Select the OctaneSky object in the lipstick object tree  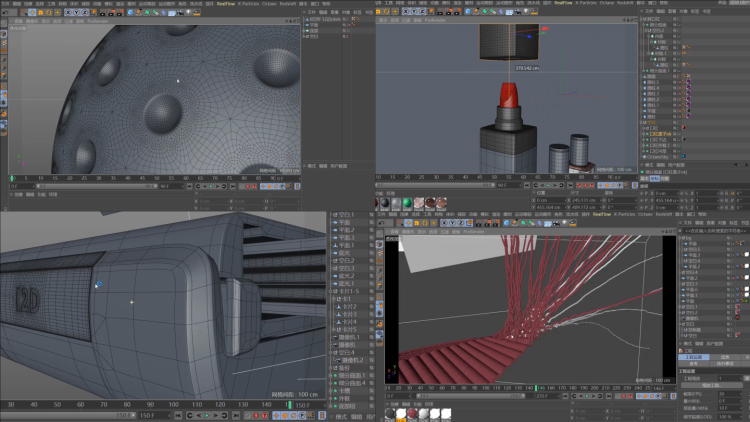click(656, 157)
